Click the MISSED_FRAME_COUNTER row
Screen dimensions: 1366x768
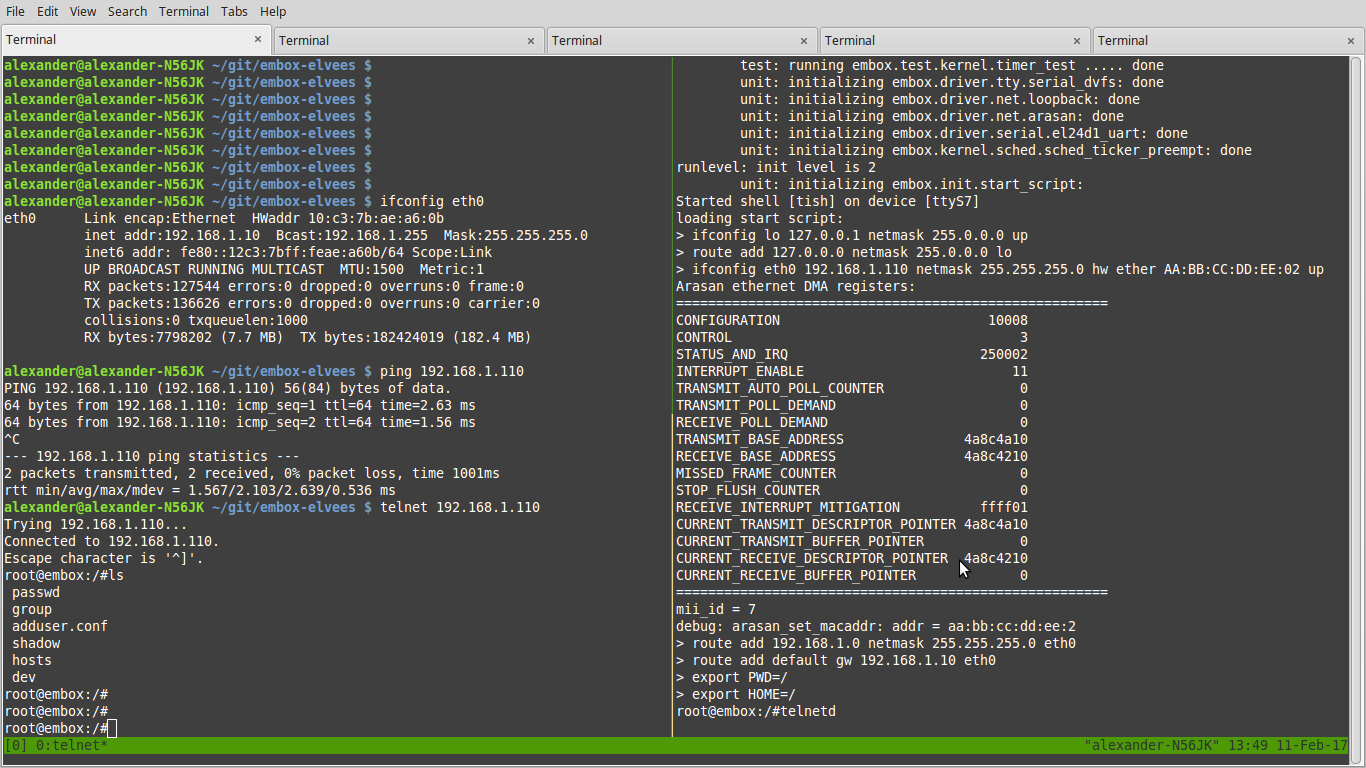[852, 473]
